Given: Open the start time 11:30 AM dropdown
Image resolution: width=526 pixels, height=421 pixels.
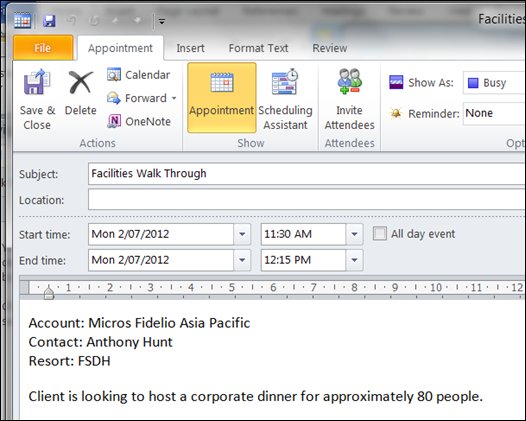Looking at the screenshot, I should click(x=354, y=234).
